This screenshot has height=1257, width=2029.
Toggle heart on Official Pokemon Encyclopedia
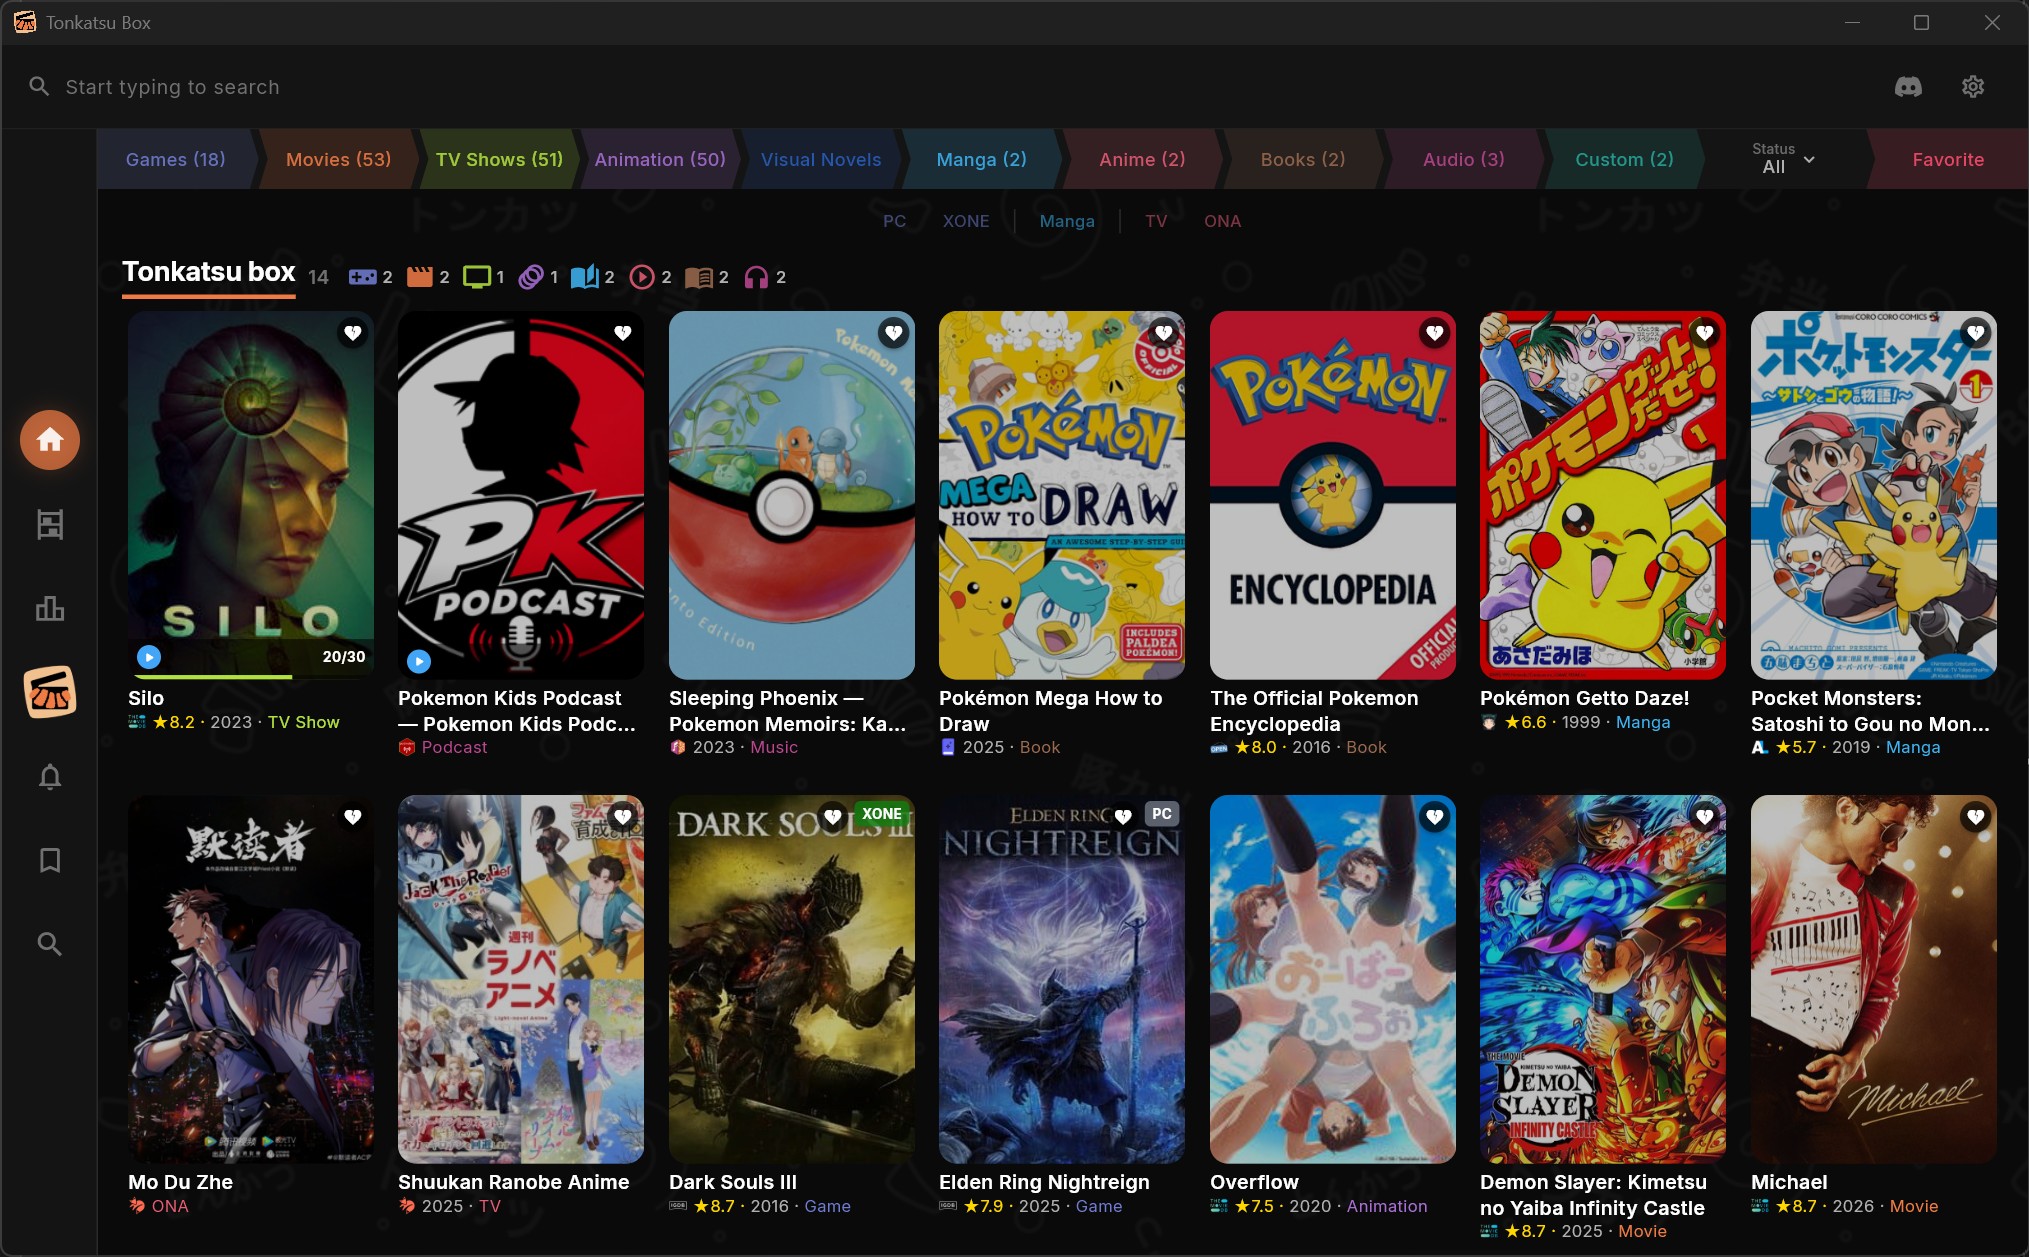(1434, 333)
